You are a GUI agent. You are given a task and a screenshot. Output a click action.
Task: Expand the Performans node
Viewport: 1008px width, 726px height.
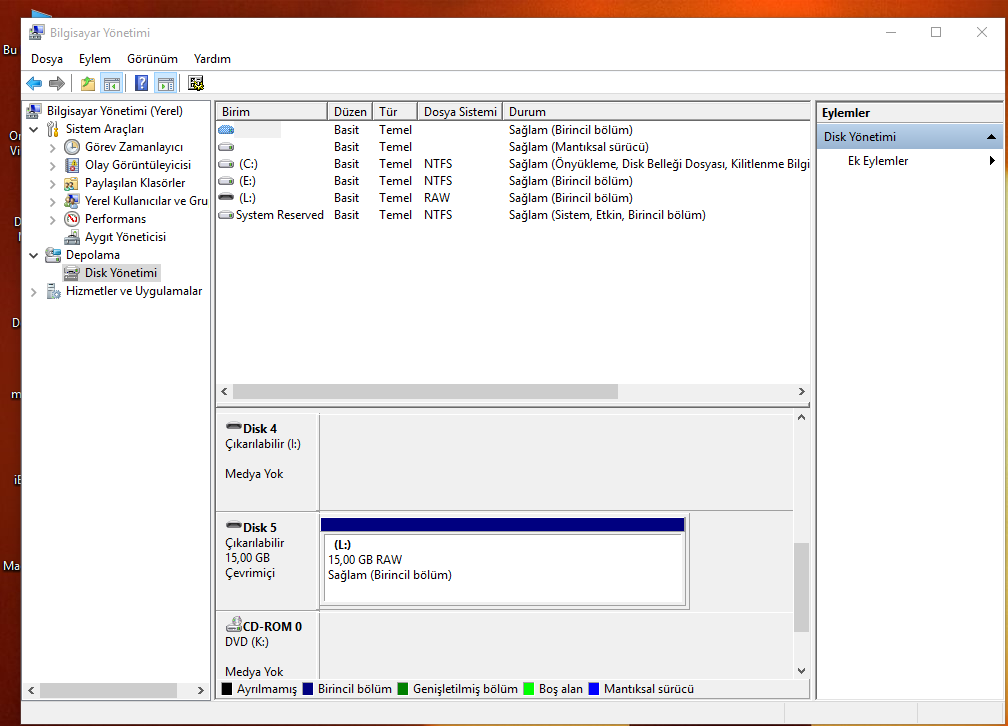point(53,220)
